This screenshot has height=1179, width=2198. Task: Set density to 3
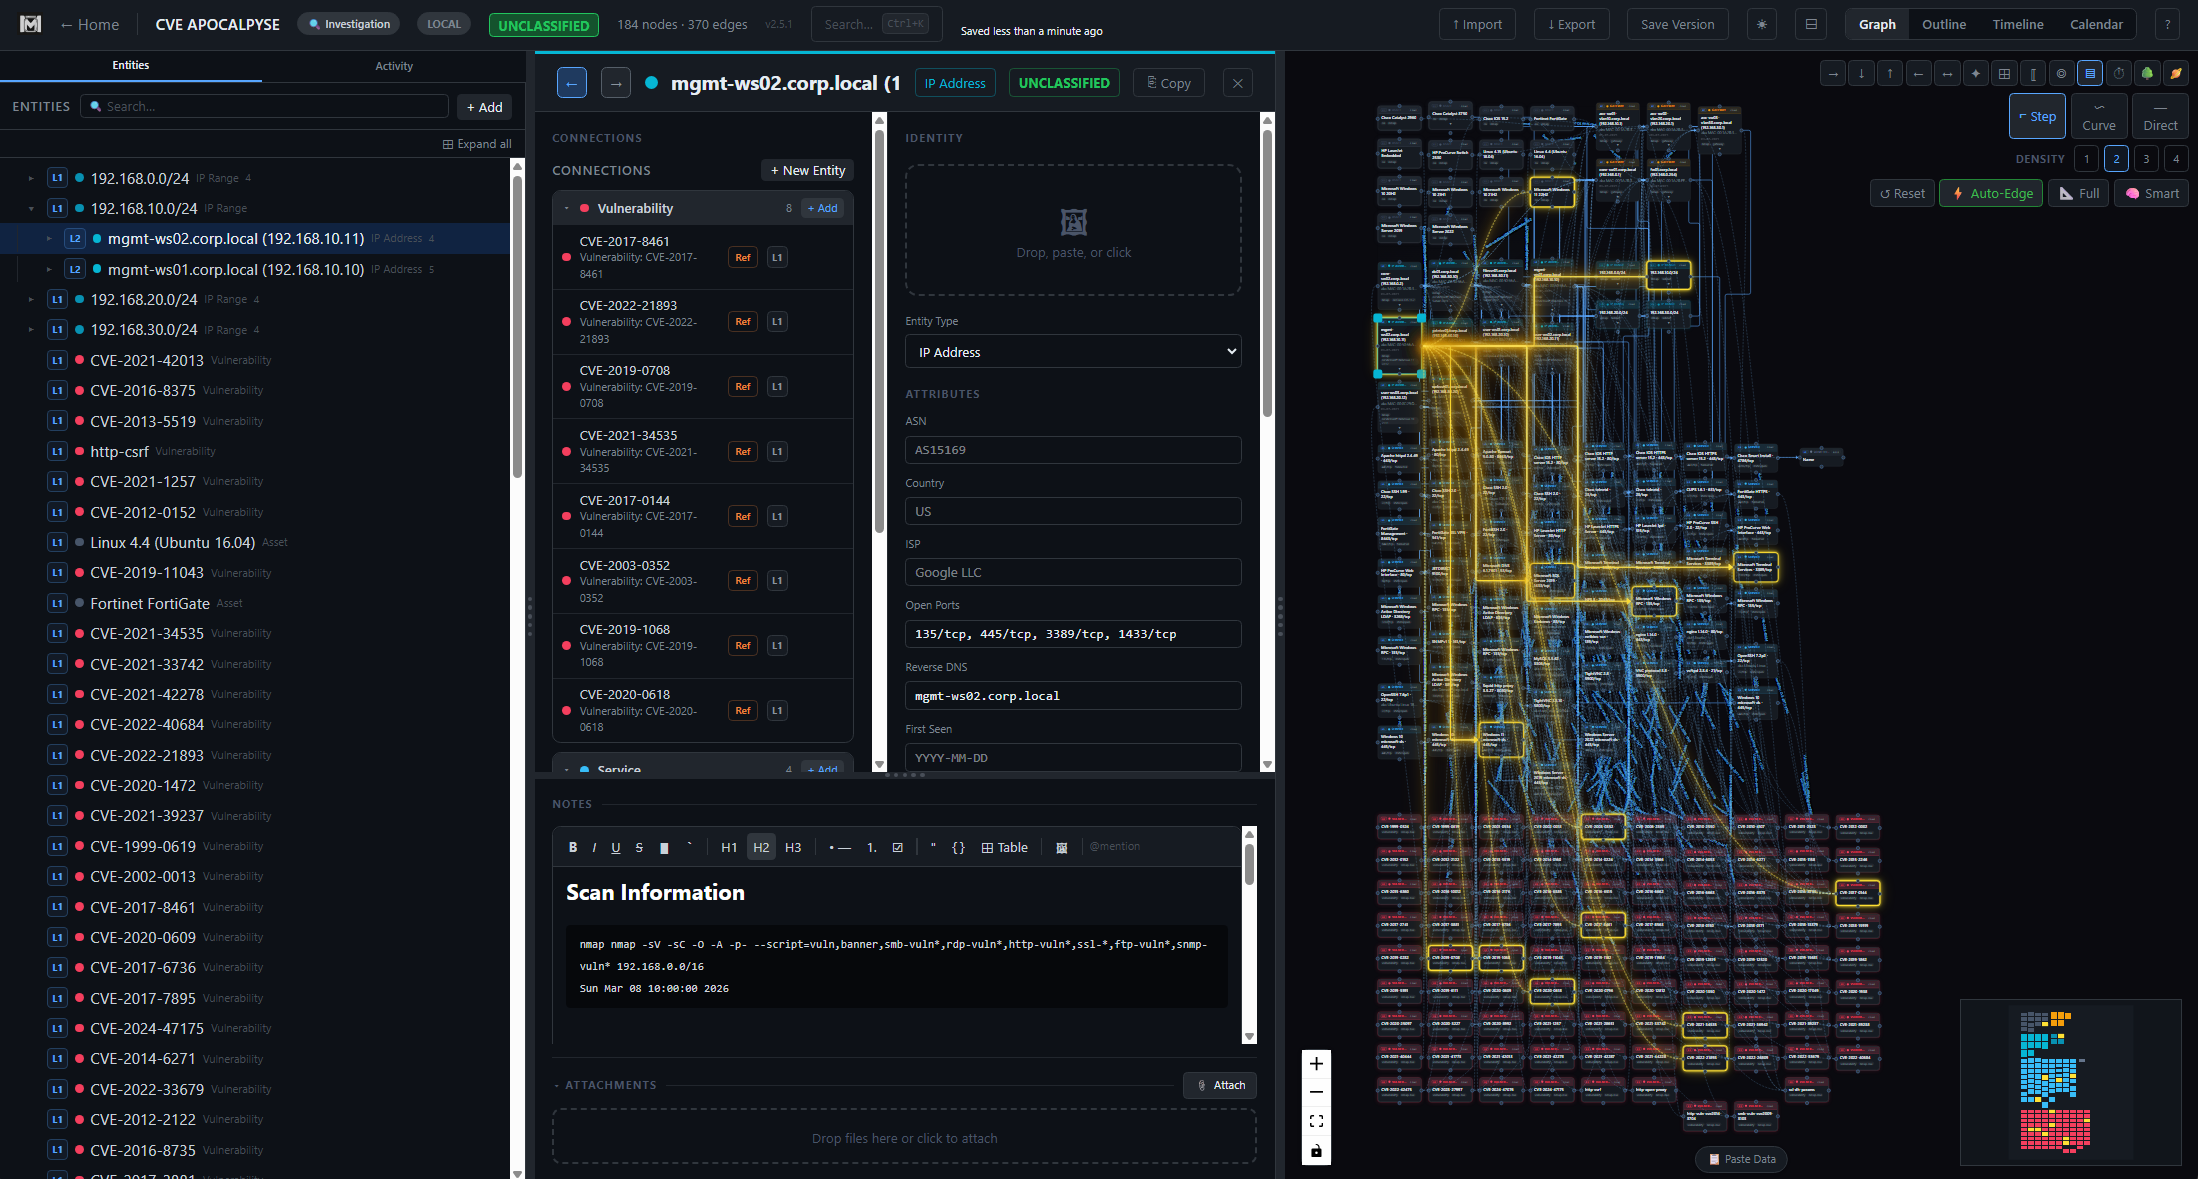(x=2146, y=158)
